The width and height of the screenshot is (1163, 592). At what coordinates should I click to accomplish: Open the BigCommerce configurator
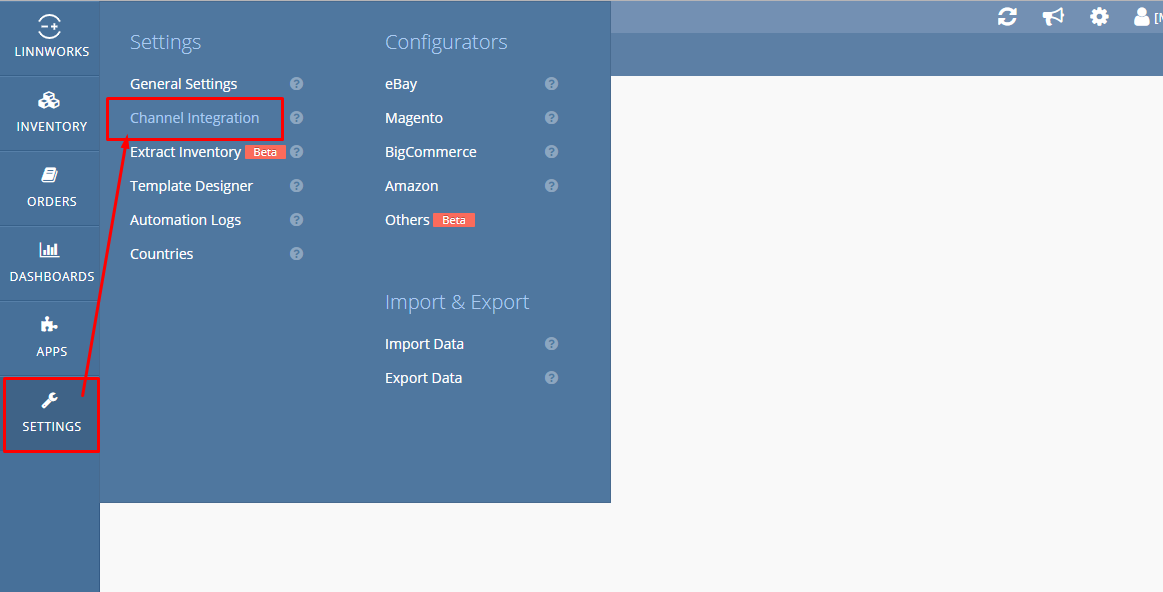[x=431, y=152]
